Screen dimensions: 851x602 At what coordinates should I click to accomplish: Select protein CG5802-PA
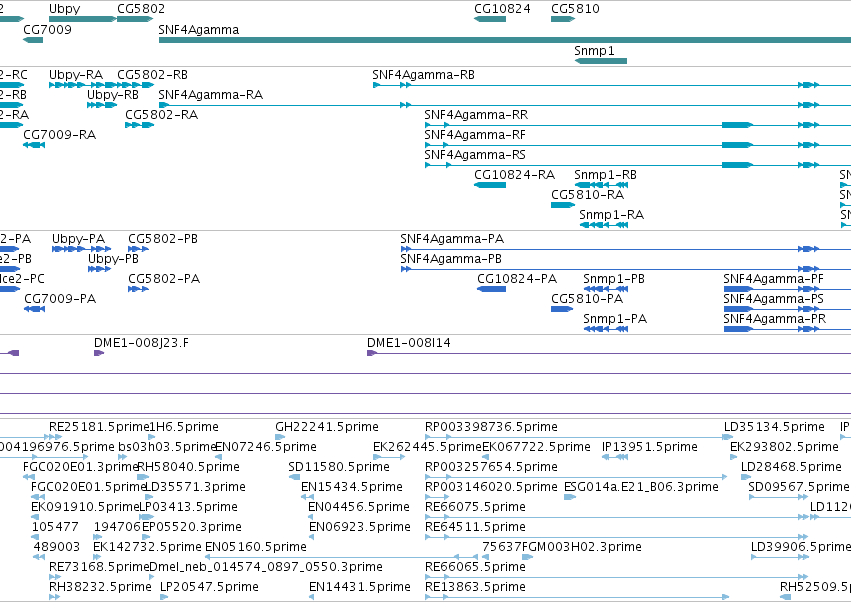(x=138, y=289)
